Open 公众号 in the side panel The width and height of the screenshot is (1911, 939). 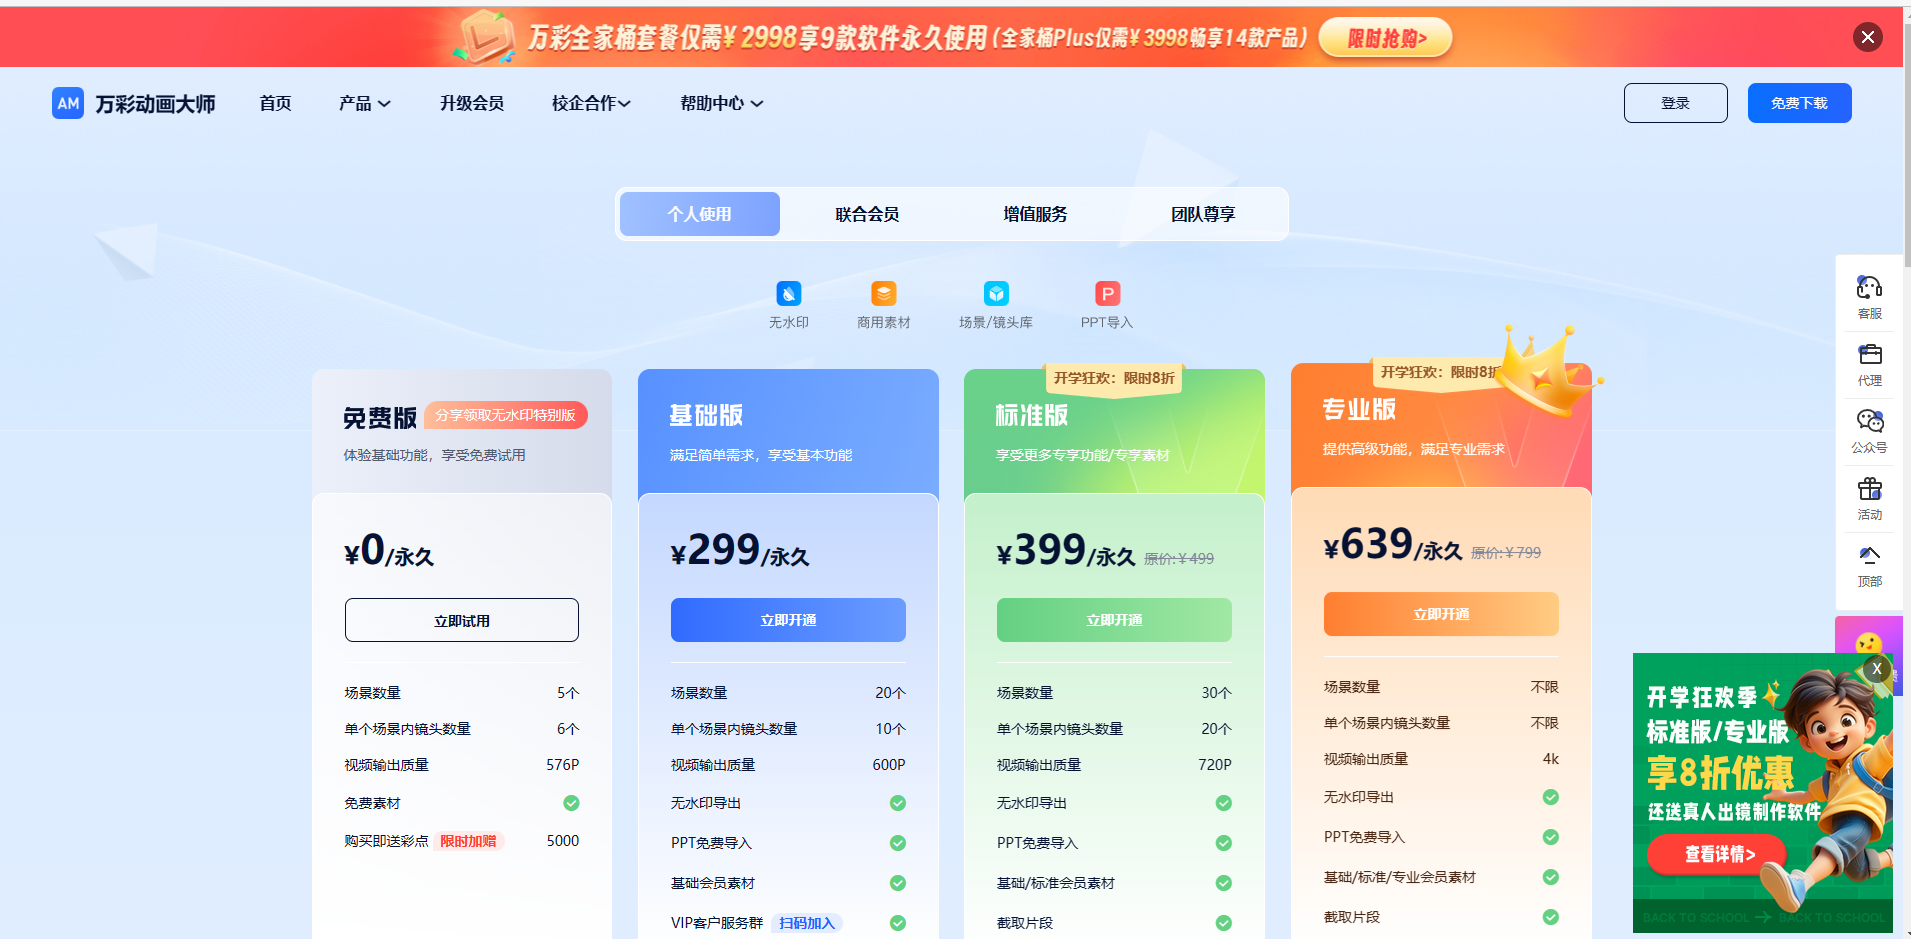1870,432
